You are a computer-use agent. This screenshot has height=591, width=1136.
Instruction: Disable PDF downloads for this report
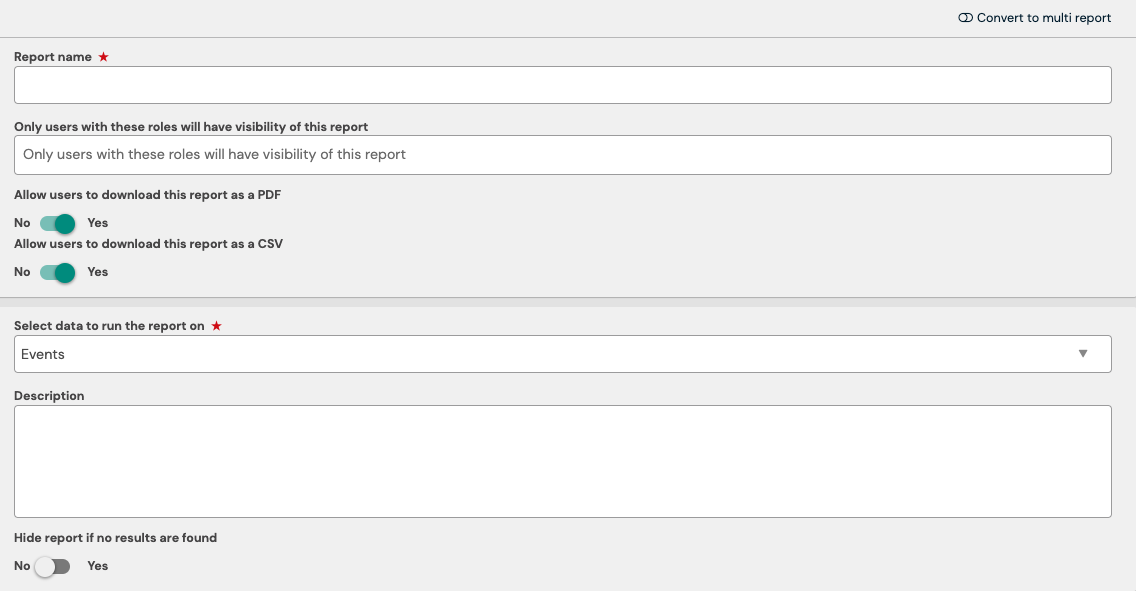coord(57,222)
